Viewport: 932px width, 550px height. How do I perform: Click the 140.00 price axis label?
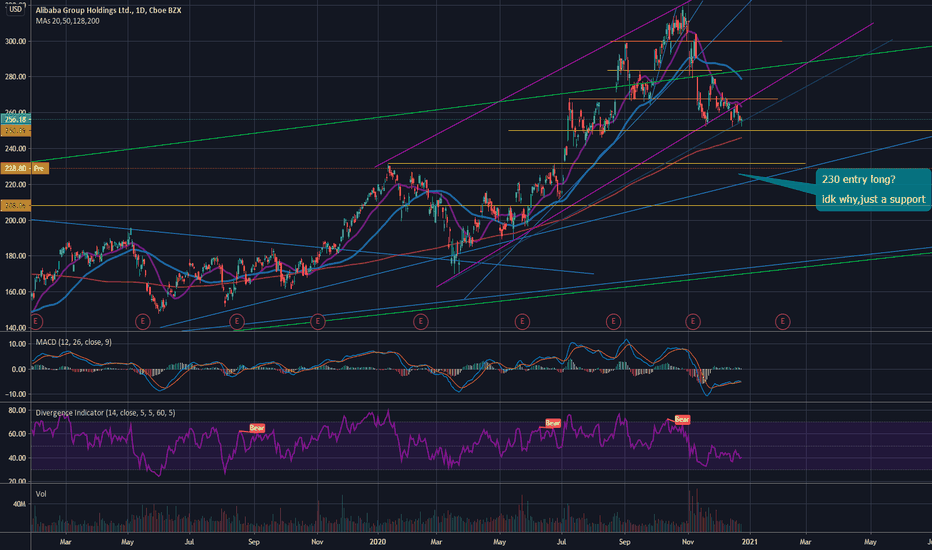click(15, 328)
